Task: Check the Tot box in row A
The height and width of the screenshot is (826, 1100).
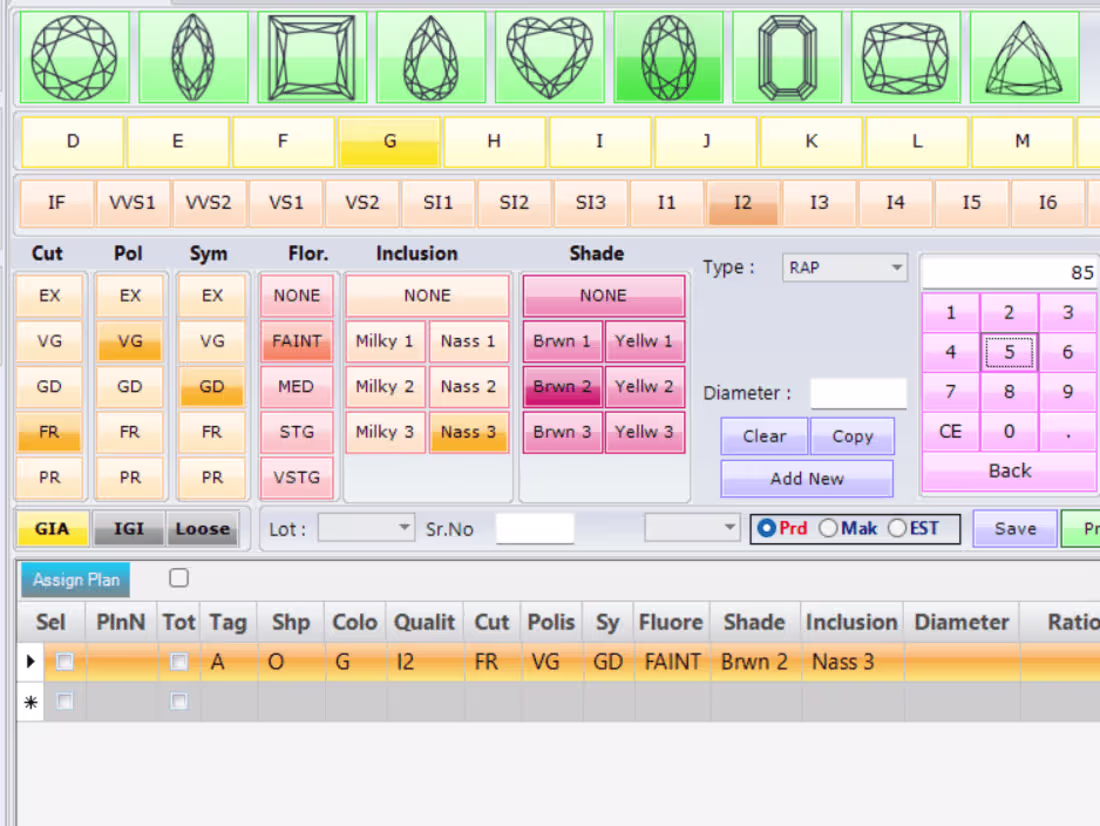Action: click(179, 662)
